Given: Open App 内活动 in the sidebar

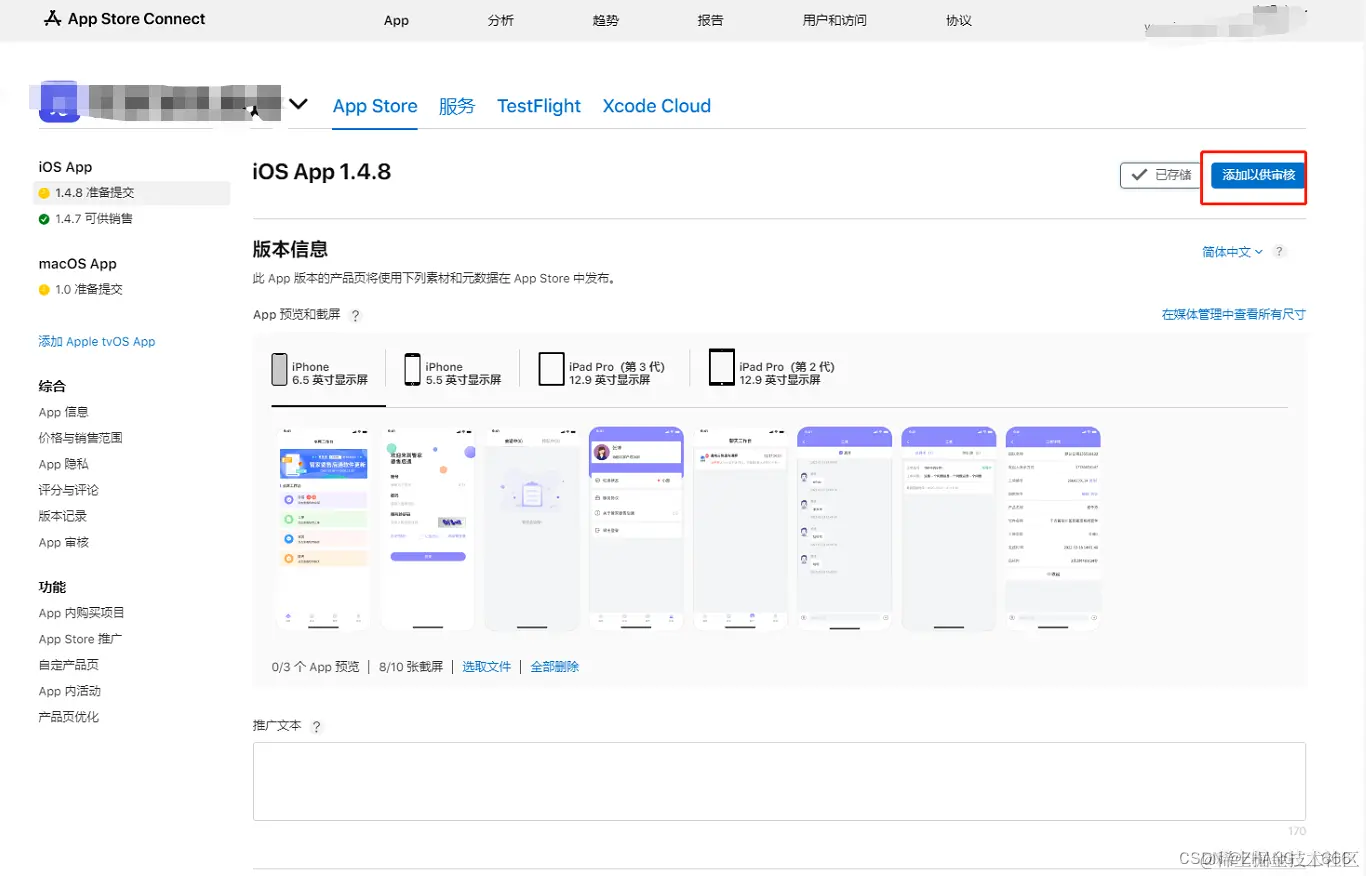Looking at the screenshot, I should pos(69,691).
